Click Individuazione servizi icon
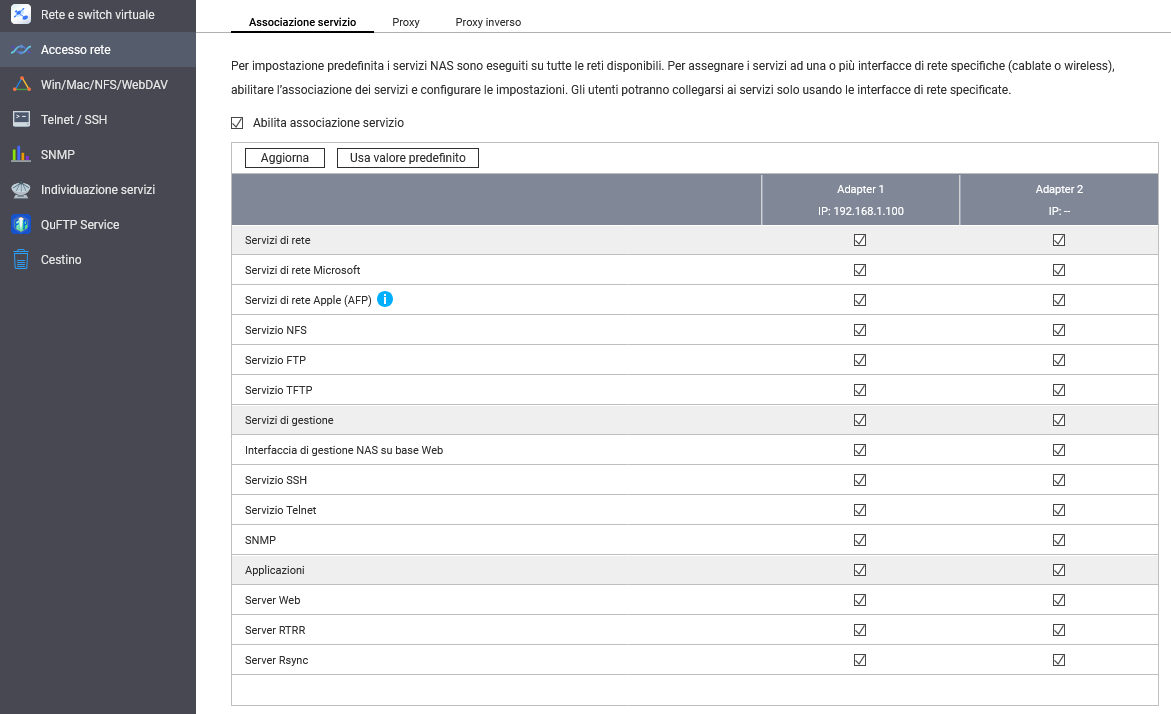This screenshot has width=1171, height=714. pos(21,190)
